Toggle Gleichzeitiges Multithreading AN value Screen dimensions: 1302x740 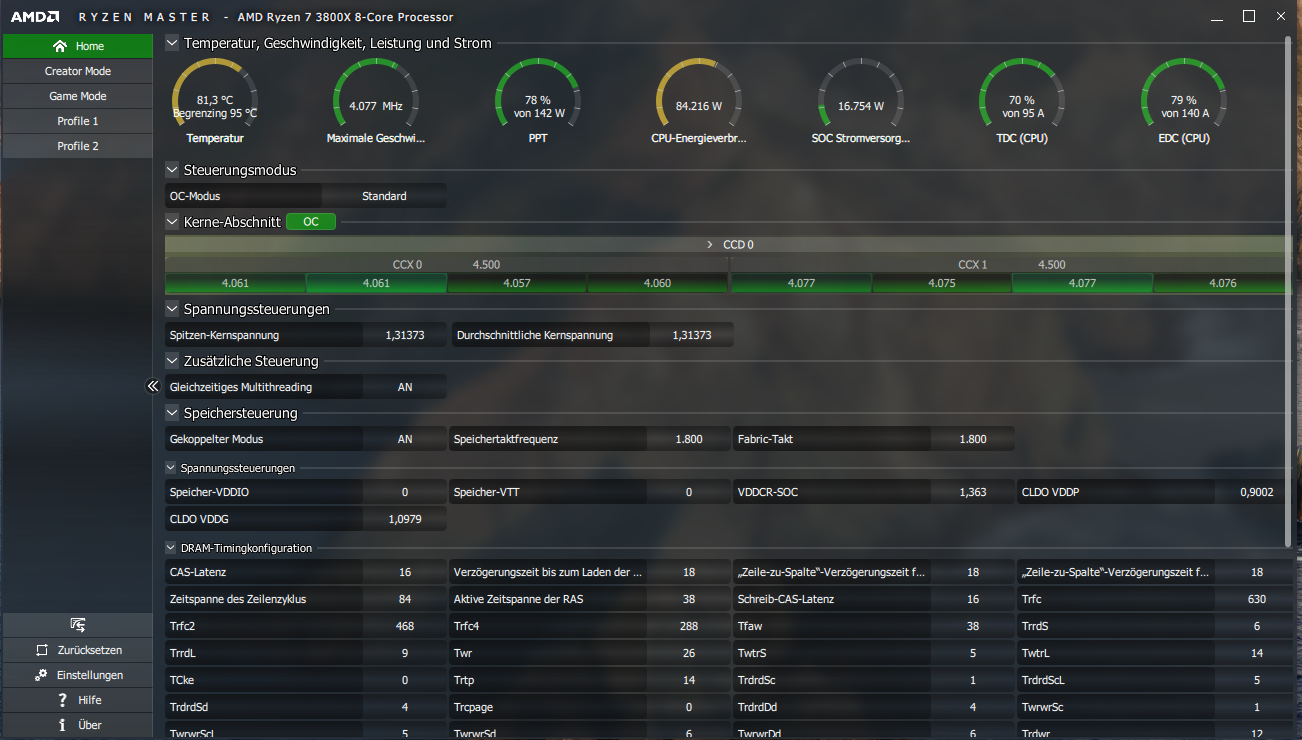405,387
